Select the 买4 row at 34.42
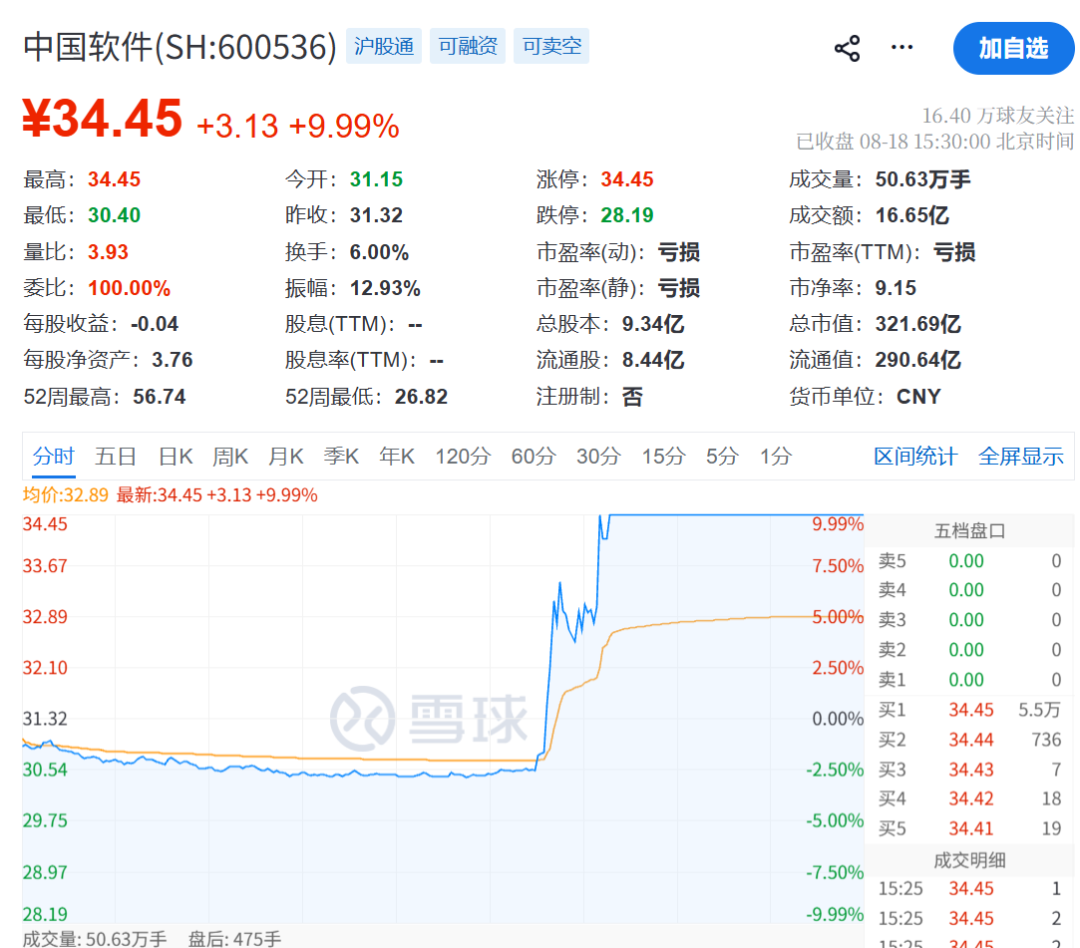 (x=969, y=799)
